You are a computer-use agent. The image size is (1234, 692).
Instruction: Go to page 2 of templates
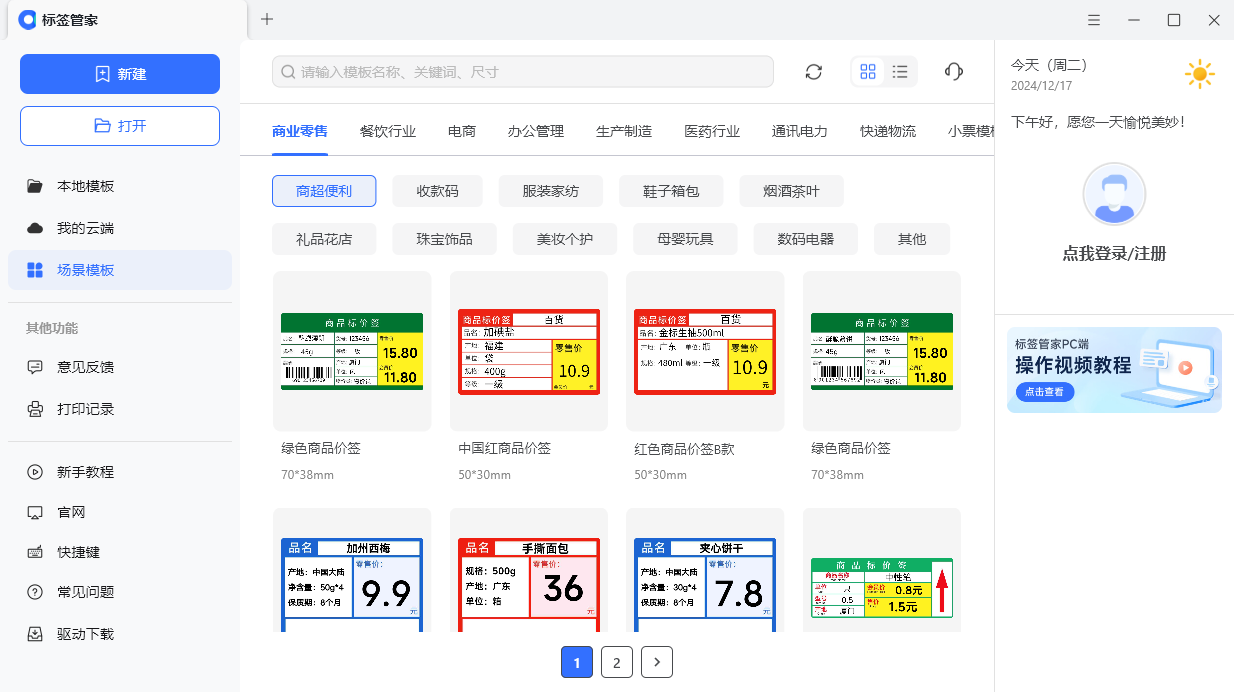pyautogui.click(x=617, y=662)
